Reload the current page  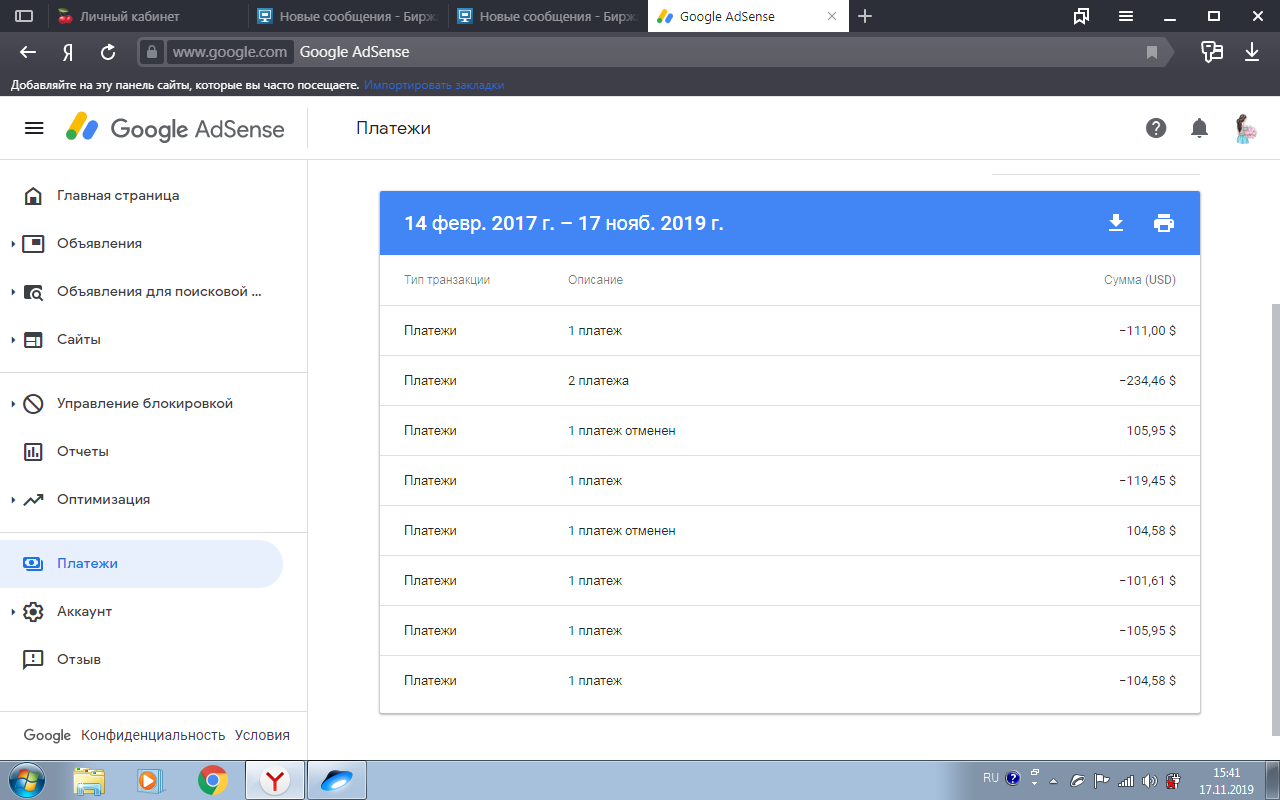coord(109,52)
